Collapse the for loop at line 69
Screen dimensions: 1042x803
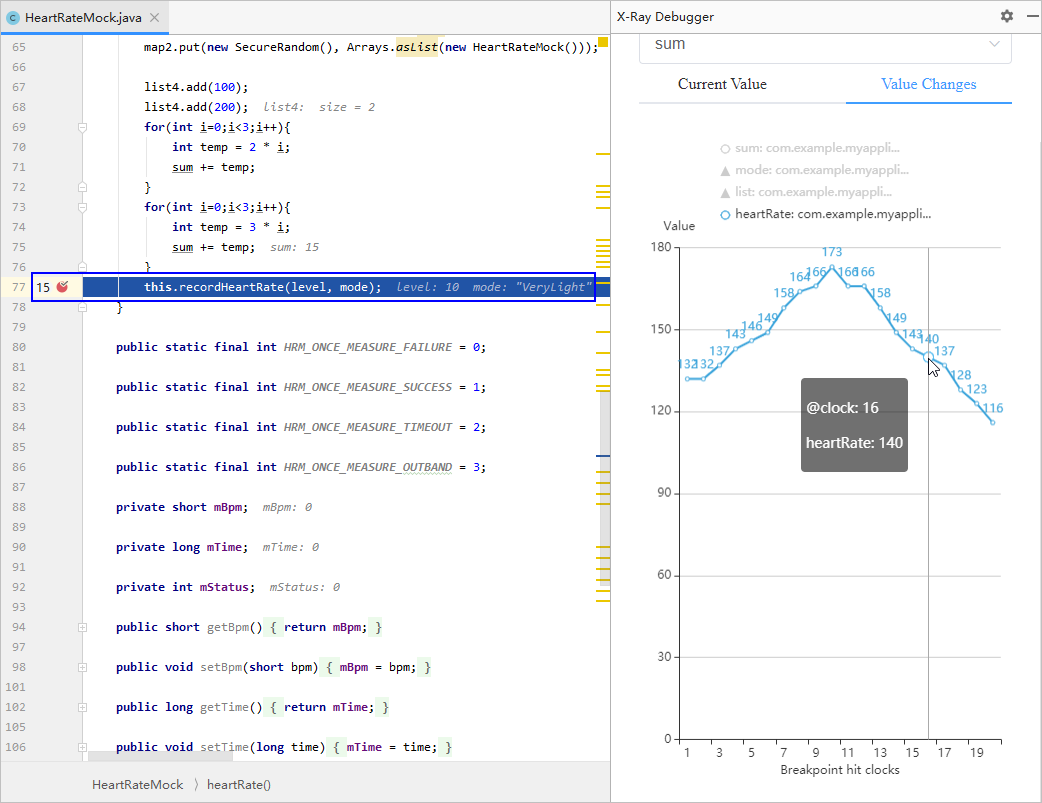click(82, 127)
